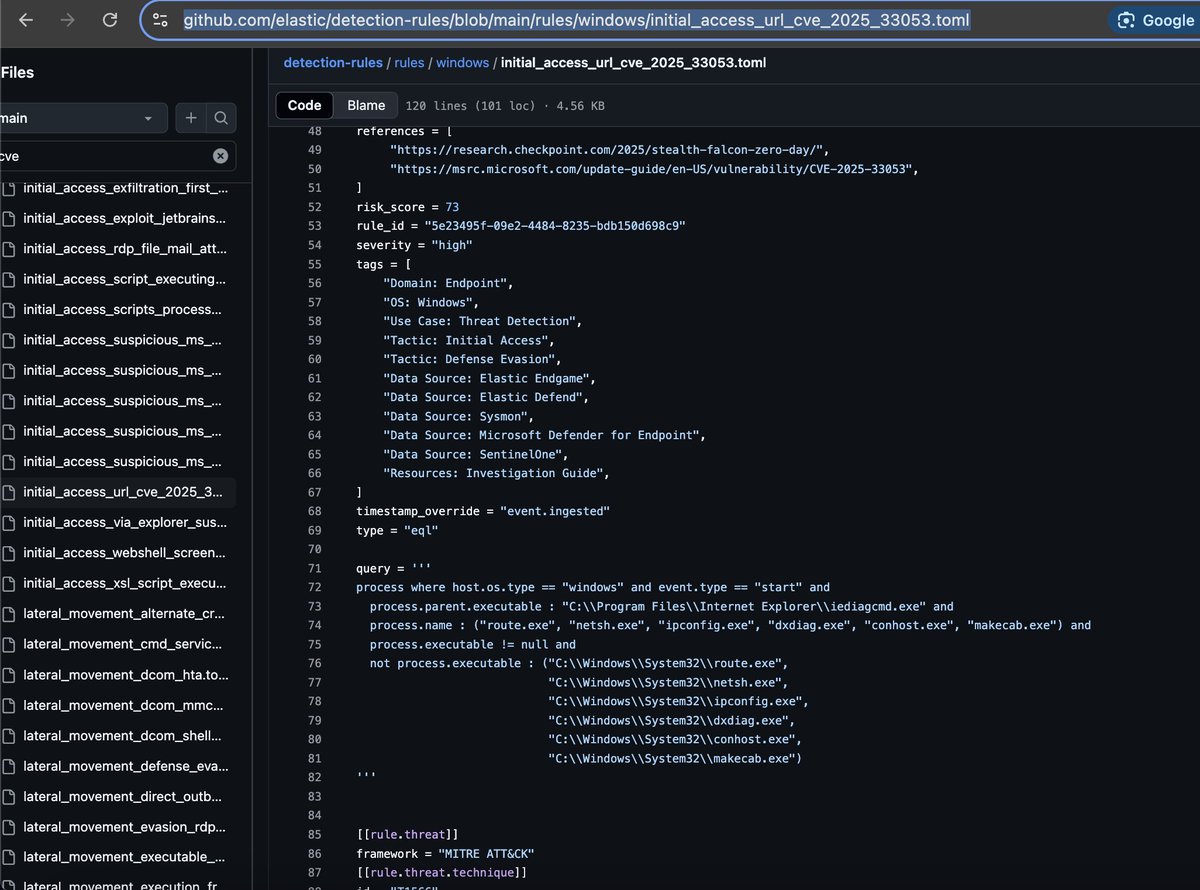Screen dimensions: 1200x890
Task: Click the browser back arrow
Action: 27,20
